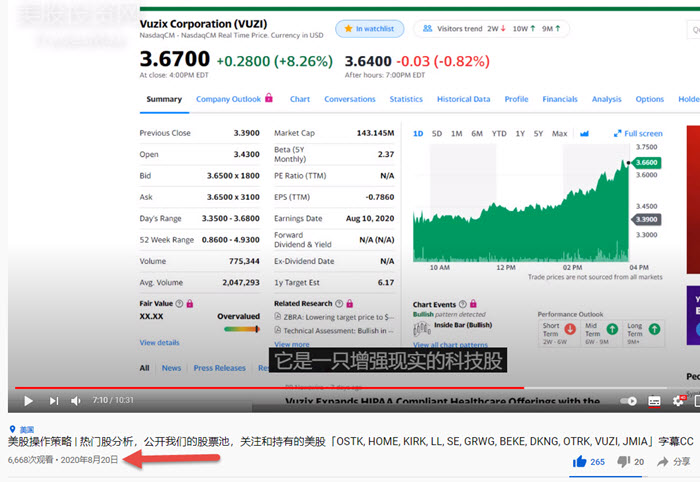This screenshot has height=482, width=700.
Task: Switch chart type with area-chart icon
Action: (x=584, y=133)
